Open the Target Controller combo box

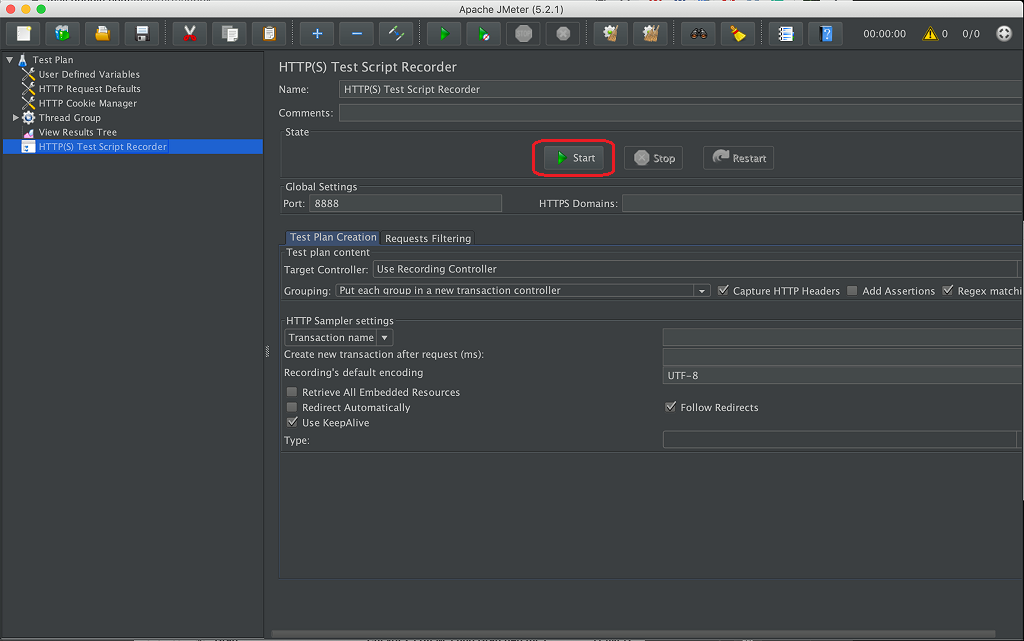click(696, 269)
